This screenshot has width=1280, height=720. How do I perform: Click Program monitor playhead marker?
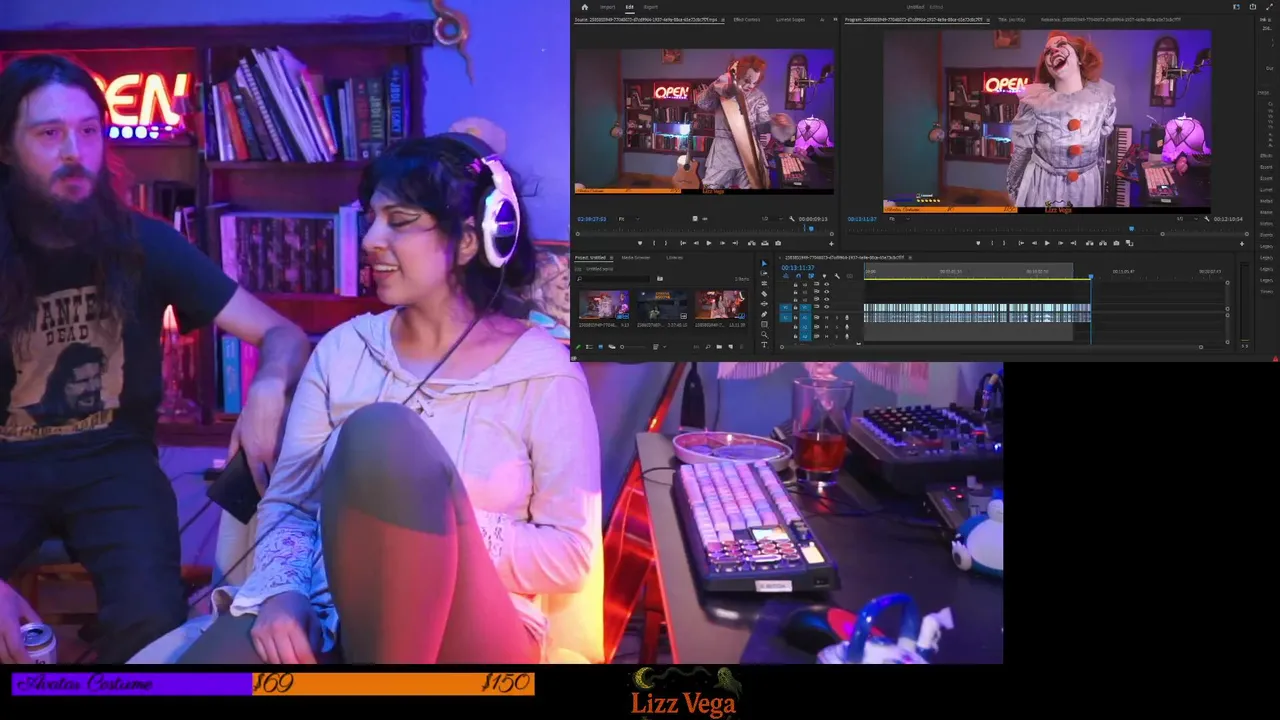pyautogui.click(x=1131, y=229)
